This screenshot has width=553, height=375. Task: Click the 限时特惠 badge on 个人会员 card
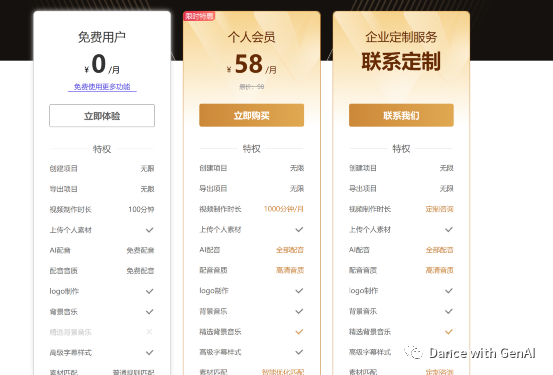(199, 16)
